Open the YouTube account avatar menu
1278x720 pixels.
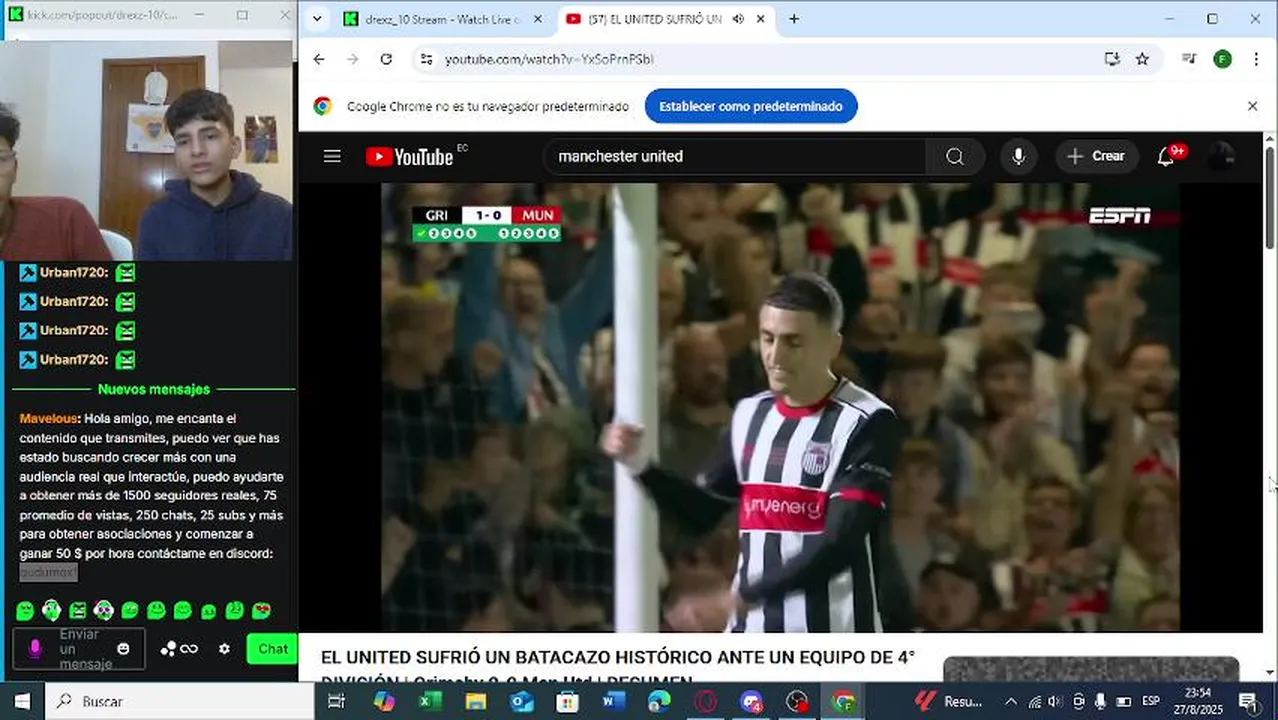(x=1221, y=156)
